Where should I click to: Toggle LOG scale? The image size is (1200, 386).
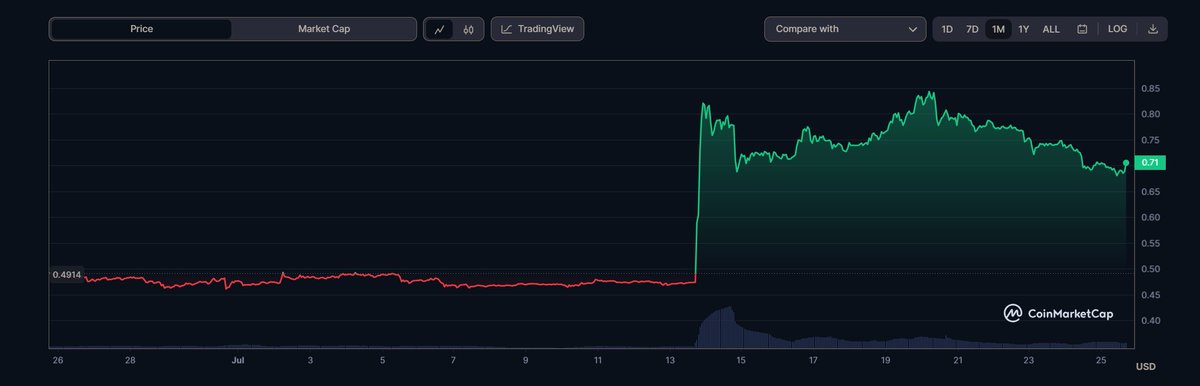tap(1117, 29)
